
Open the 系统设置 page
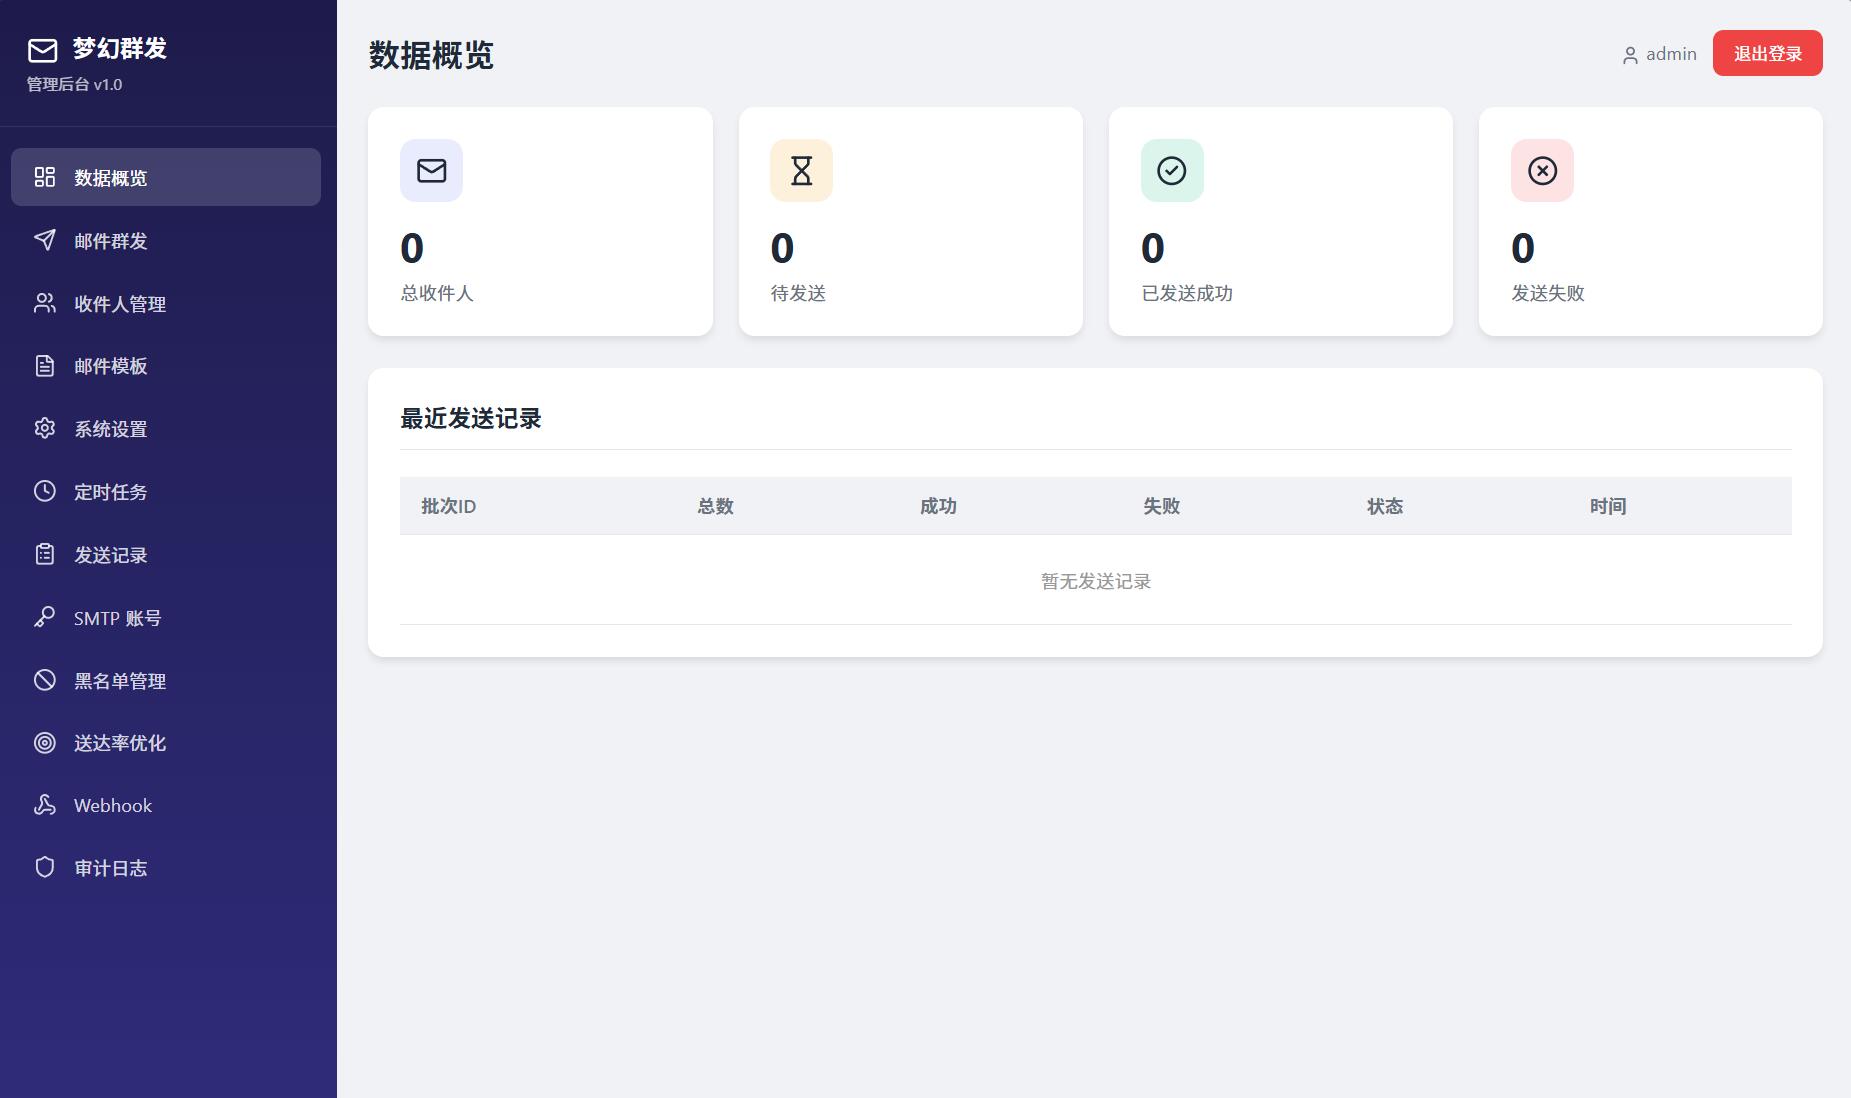pyautogui.click(x=166, y=428)
